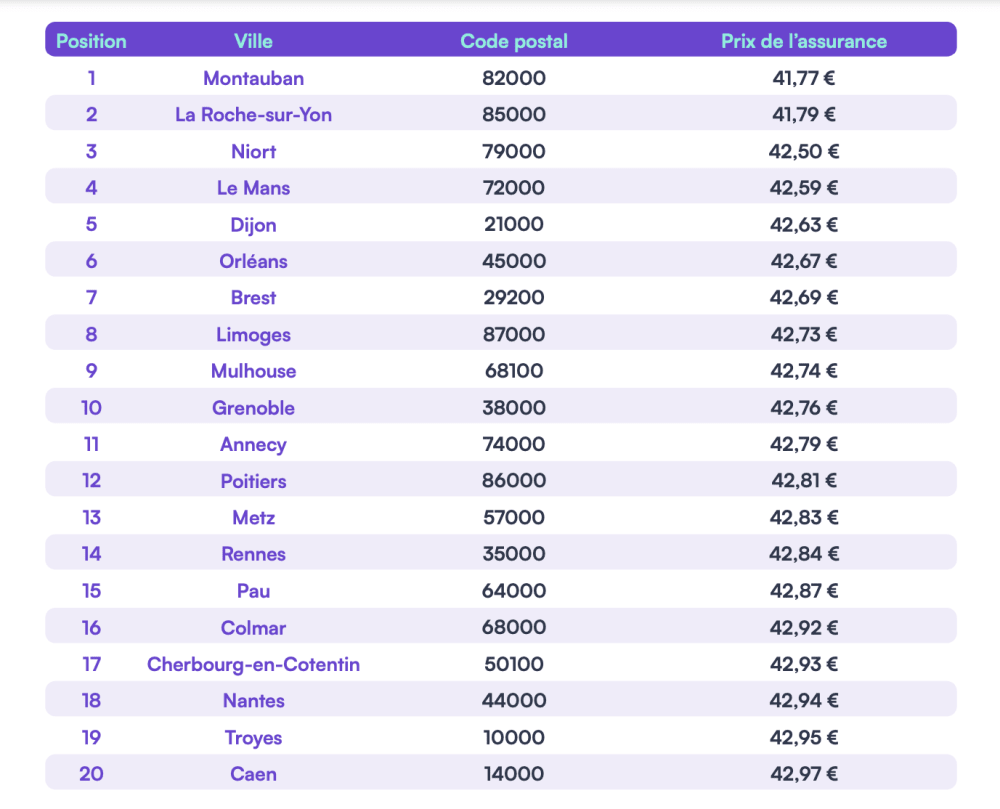Select the Nantes city name
This screenshot has height=809, width=1000.
click(253, 701)
